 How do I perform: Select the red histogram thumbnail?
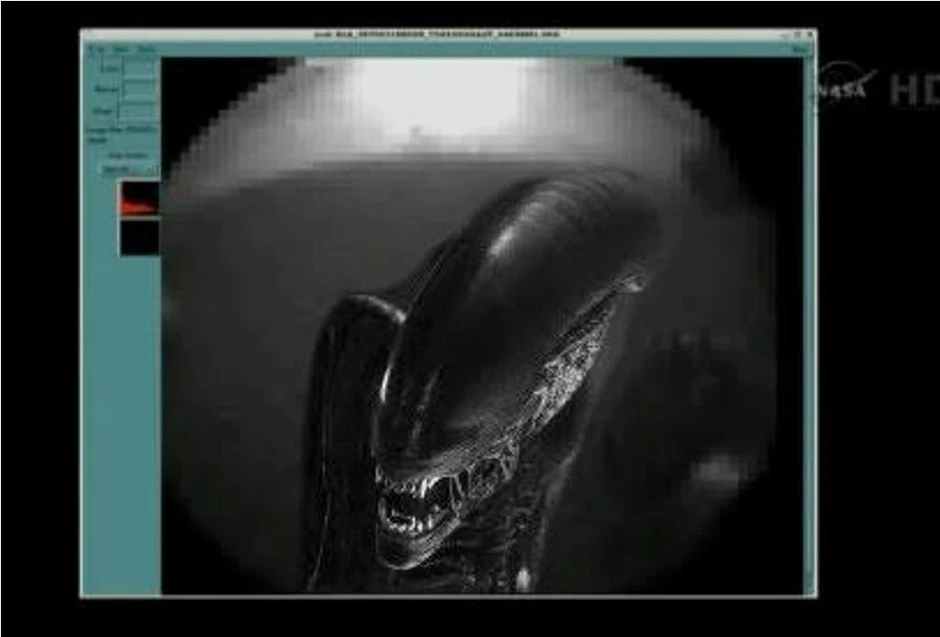coord(139,199)
